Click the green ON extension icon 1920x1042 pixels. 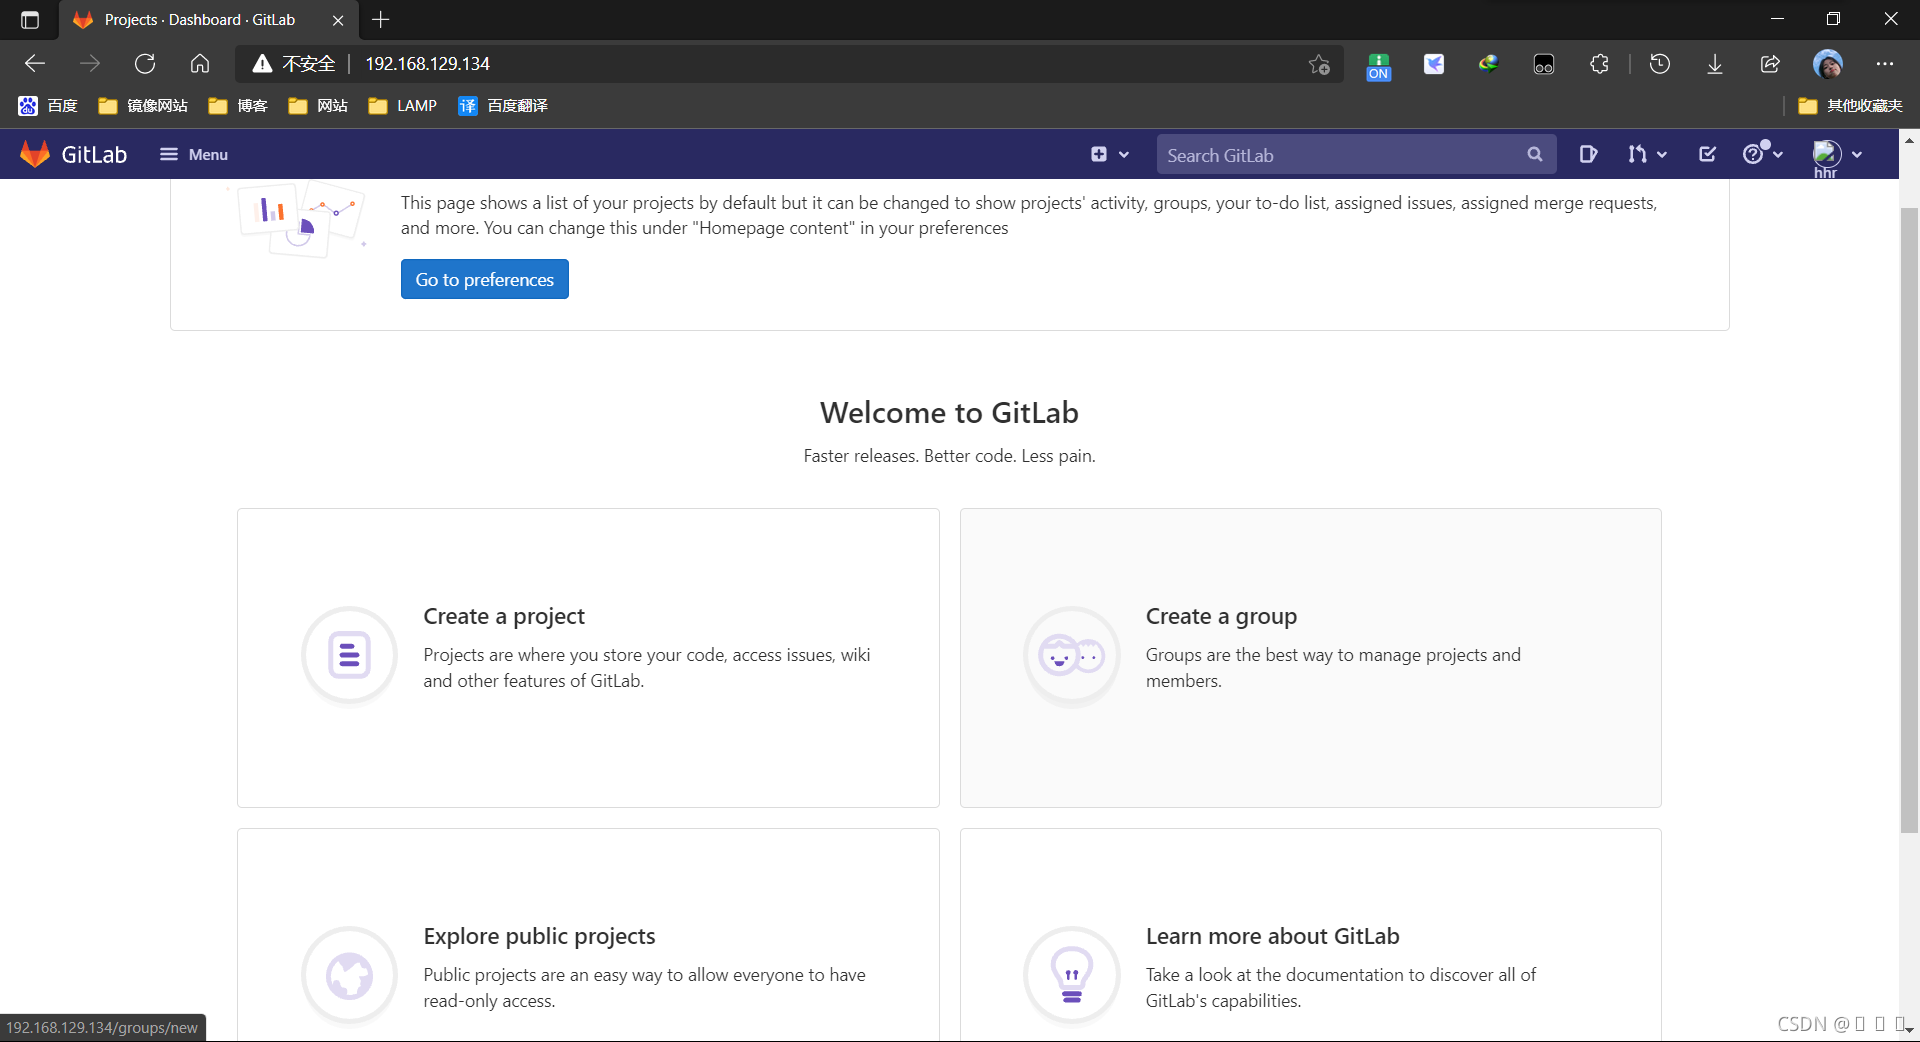click(1379, 66)
